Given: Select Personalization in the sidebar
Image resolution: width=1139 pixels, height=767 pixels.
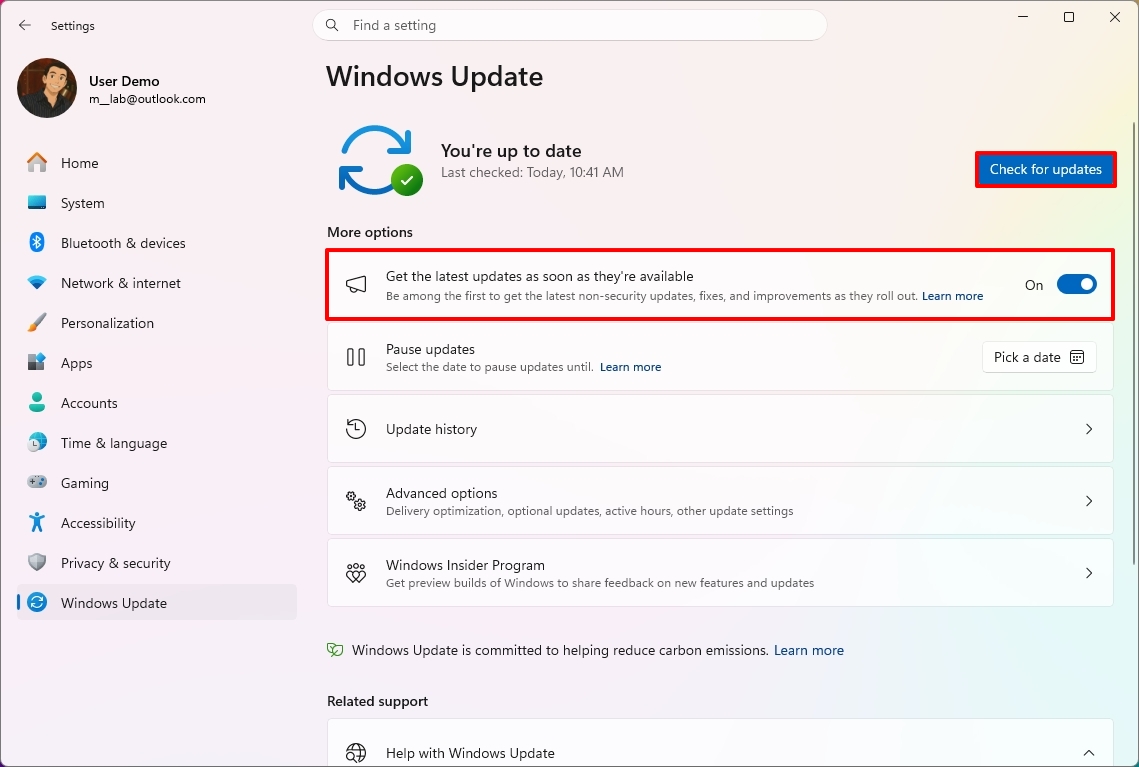Looking at the screenshot, I should 157,322.
